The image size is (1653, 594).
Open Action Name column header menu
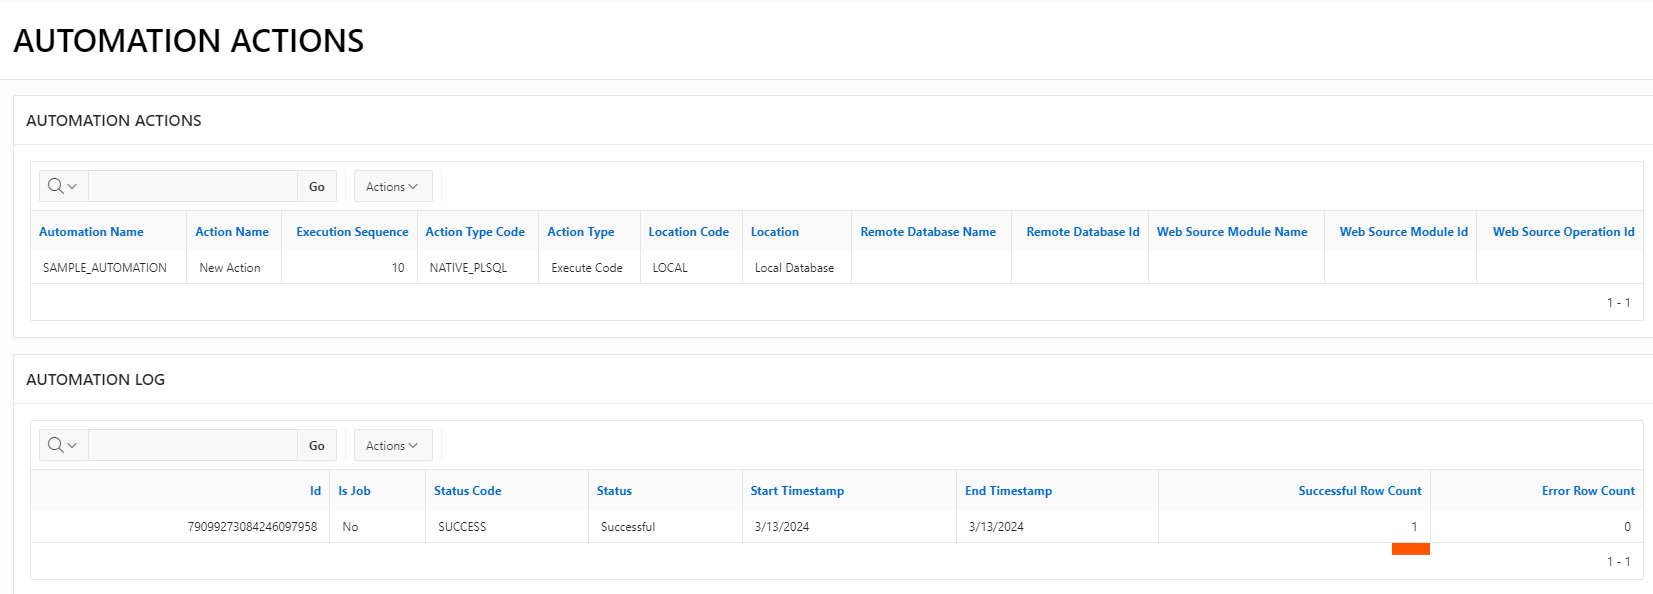(232, 231)
